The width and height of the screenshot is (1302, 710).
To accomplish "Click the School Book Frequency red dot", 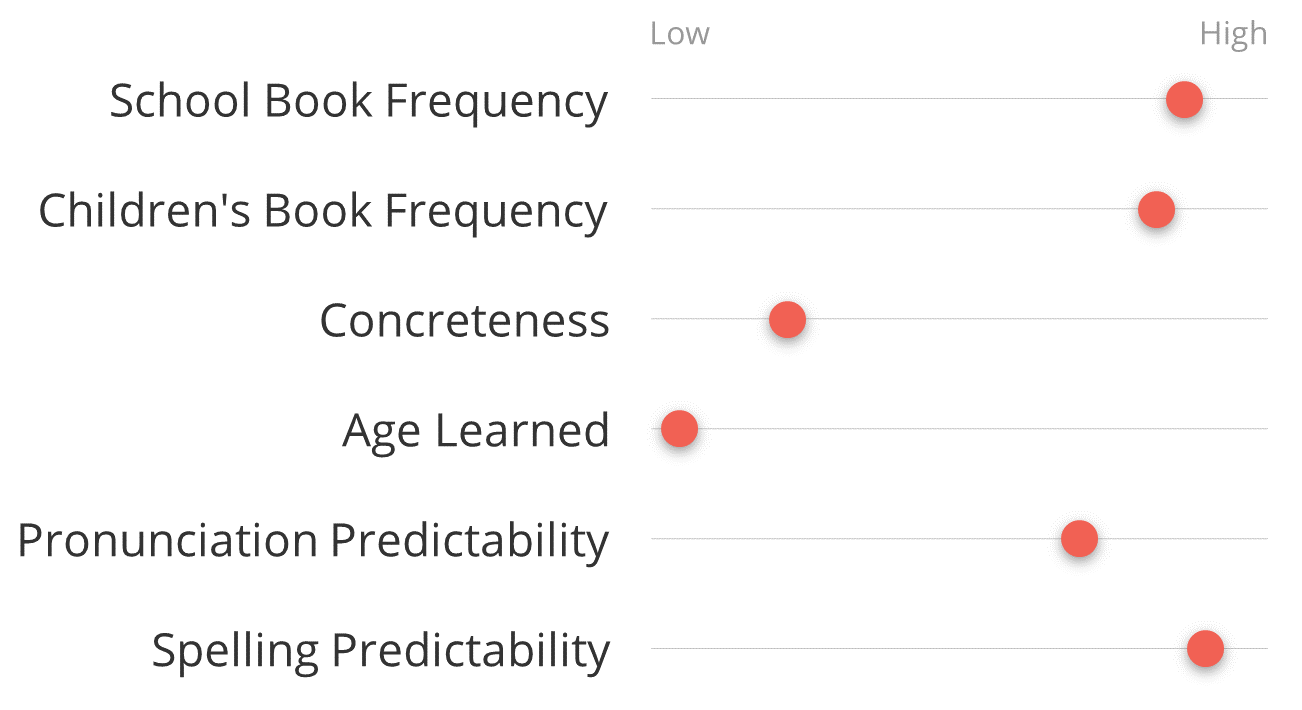I will click(1184, 99).
